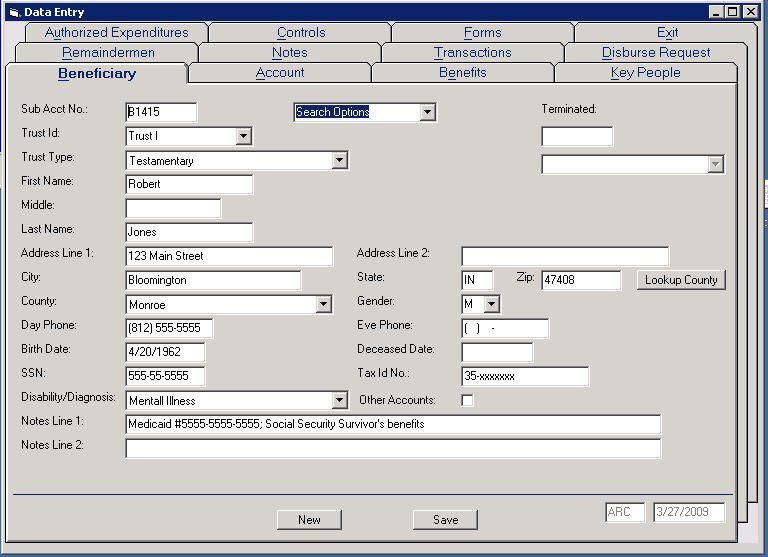The height and width of the screenshot is (557, 768).
Task: Click in the First Name field
Action: (189, 184)
